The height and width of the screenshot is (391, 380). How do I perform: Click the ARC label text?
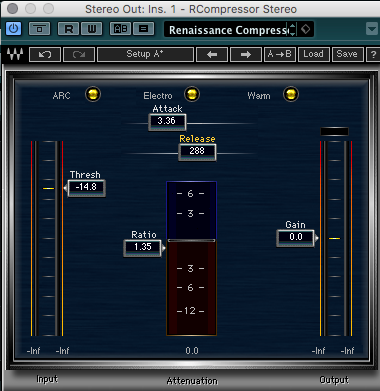[62, 96]
